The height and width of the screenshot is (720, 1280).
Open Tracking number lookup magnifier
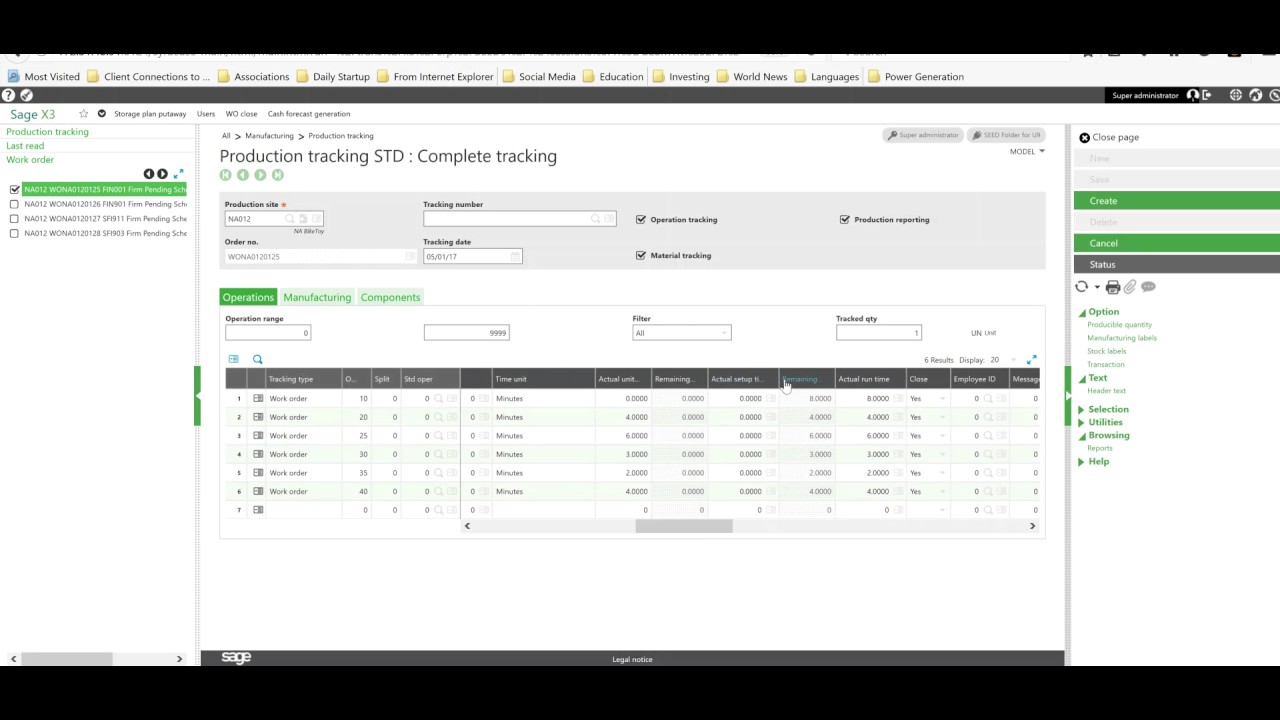click(x=595, y=218)
